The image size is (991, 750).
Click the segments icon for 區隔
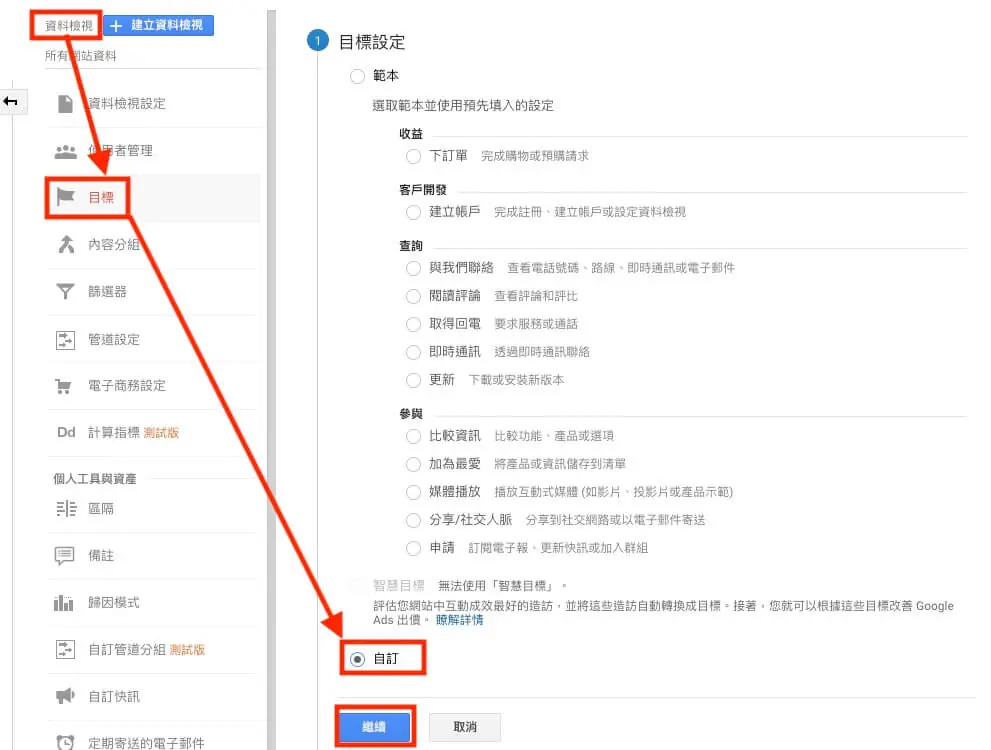click(66, 509)
